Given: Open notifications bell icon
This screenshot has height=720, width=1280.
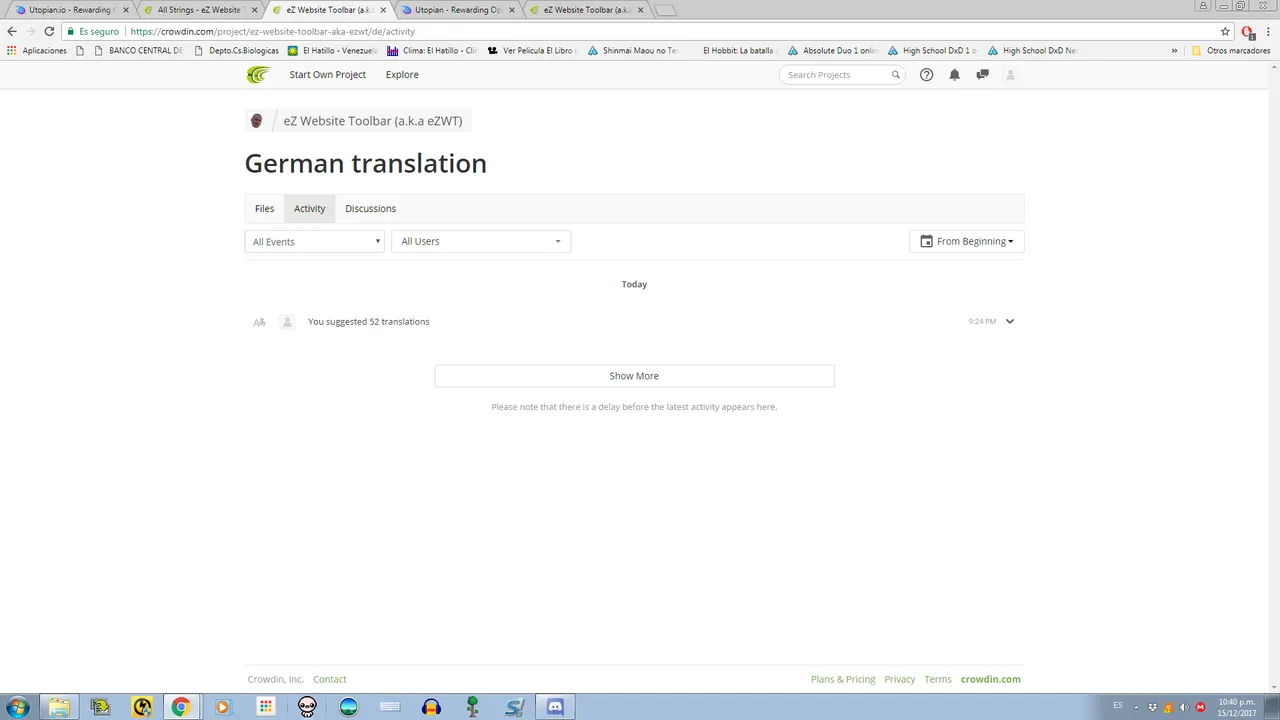Looking at the screenshot, I should 954,75.
